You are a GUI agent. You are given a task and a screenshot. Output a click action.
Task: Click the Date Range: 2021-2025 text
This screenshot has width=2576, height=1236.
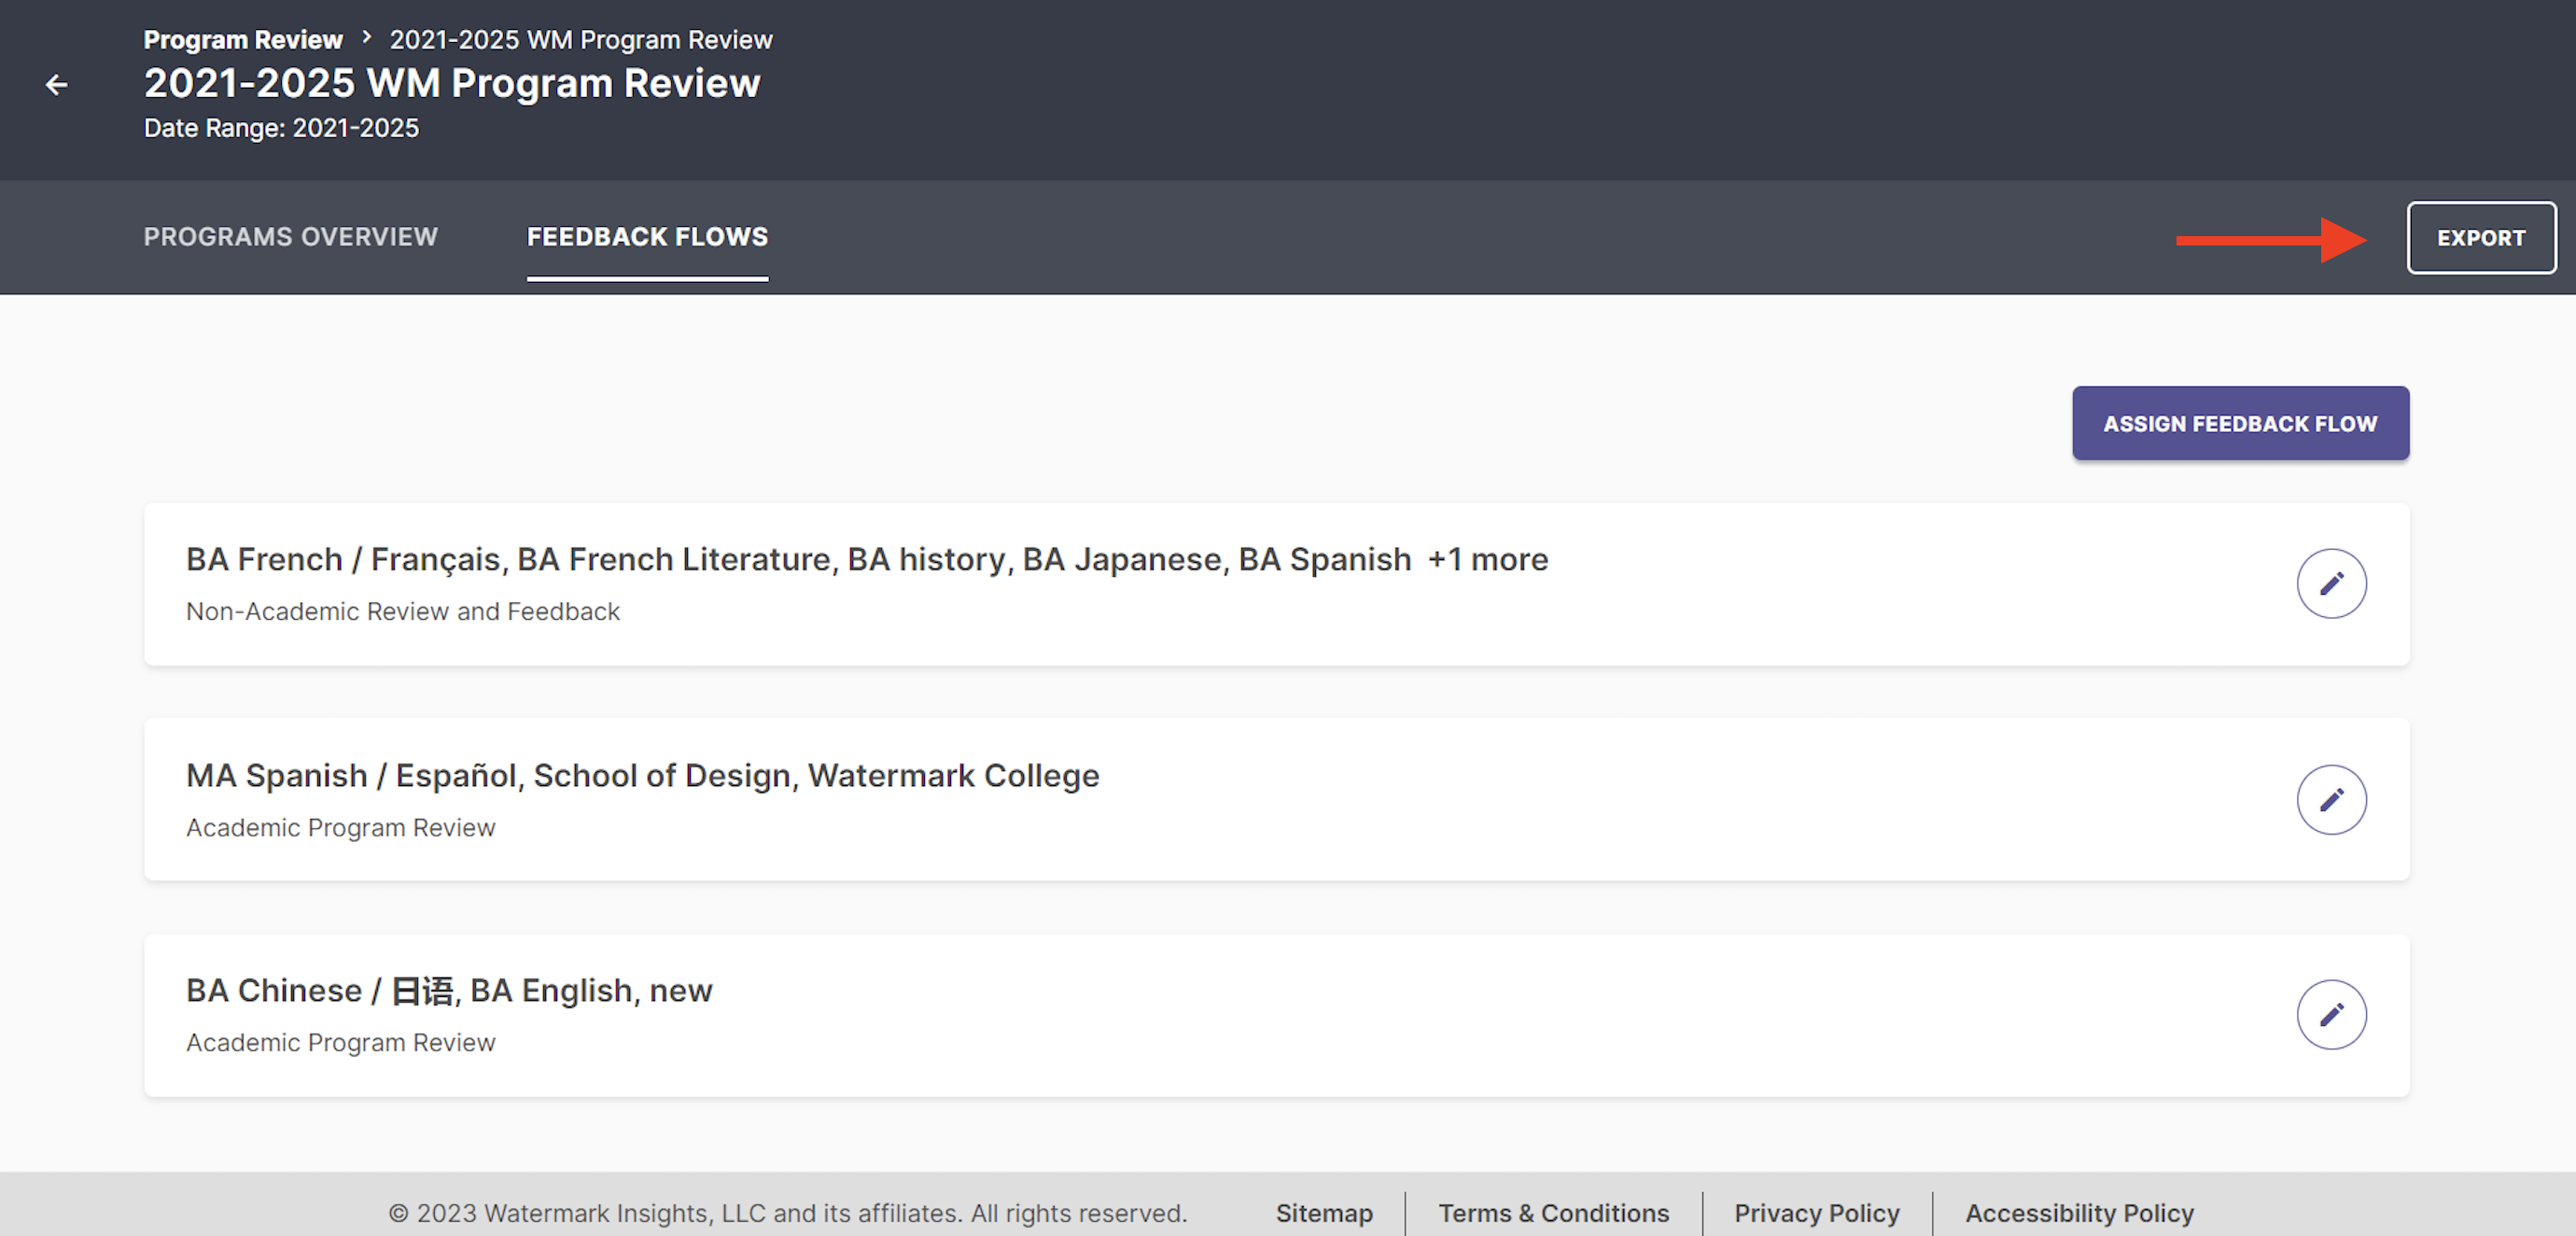[x=281, y=128]
